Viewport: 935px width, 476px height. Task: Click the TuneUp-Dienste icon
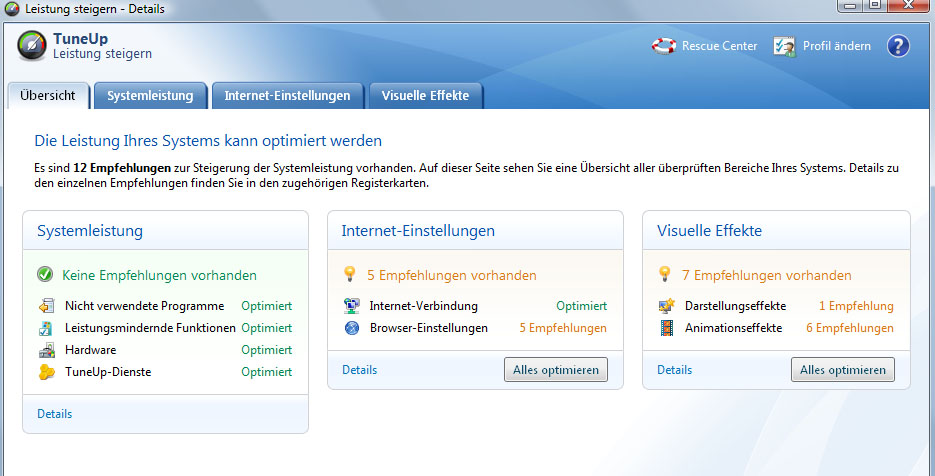pyautogui.click(x=46, y=372)
